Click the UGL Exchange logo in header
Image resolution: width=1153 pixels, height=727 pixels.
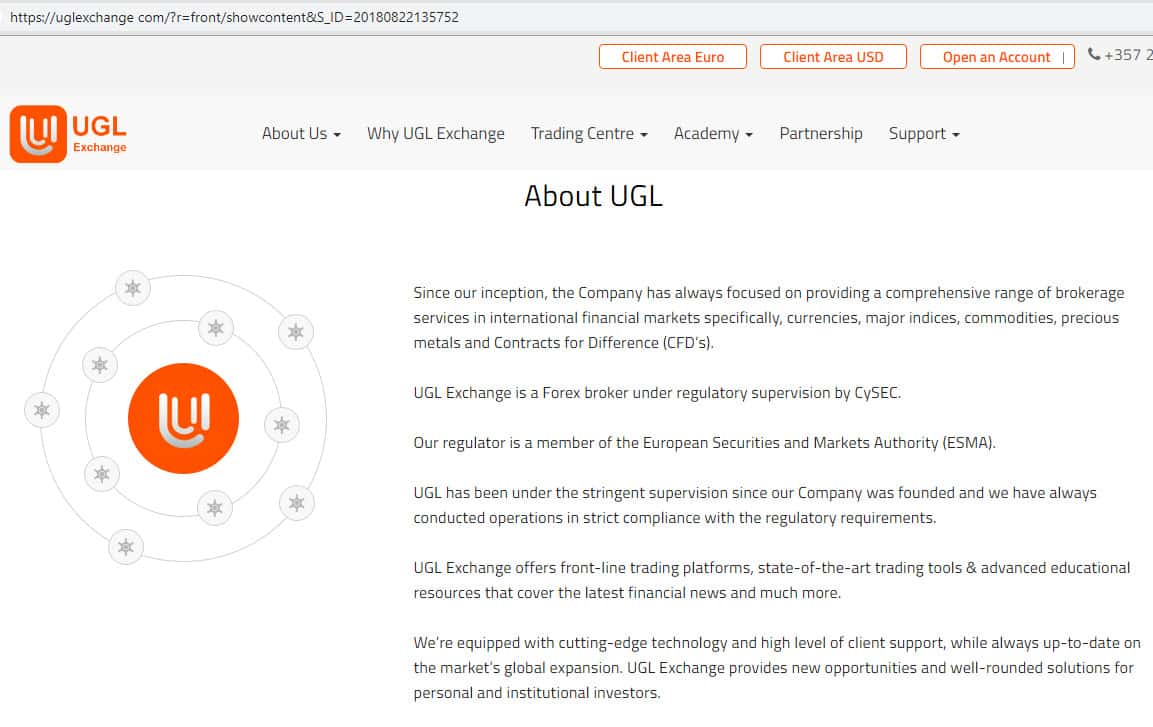tap(68, 134)
